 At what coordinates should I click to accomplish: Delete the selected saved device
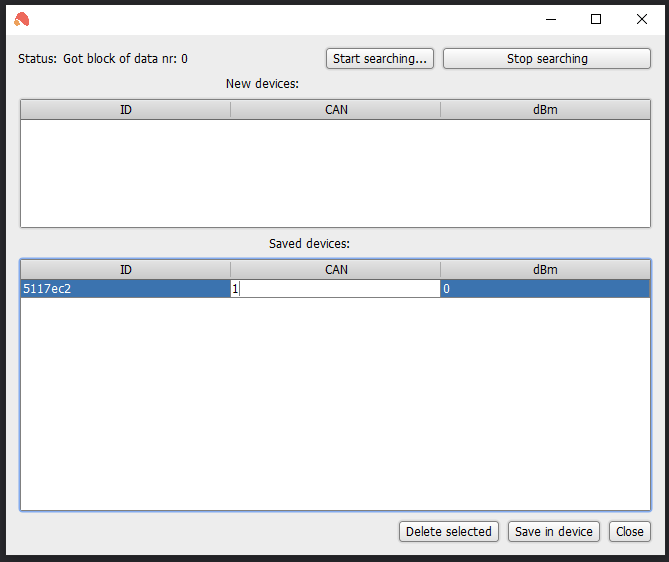click(449, 531)
